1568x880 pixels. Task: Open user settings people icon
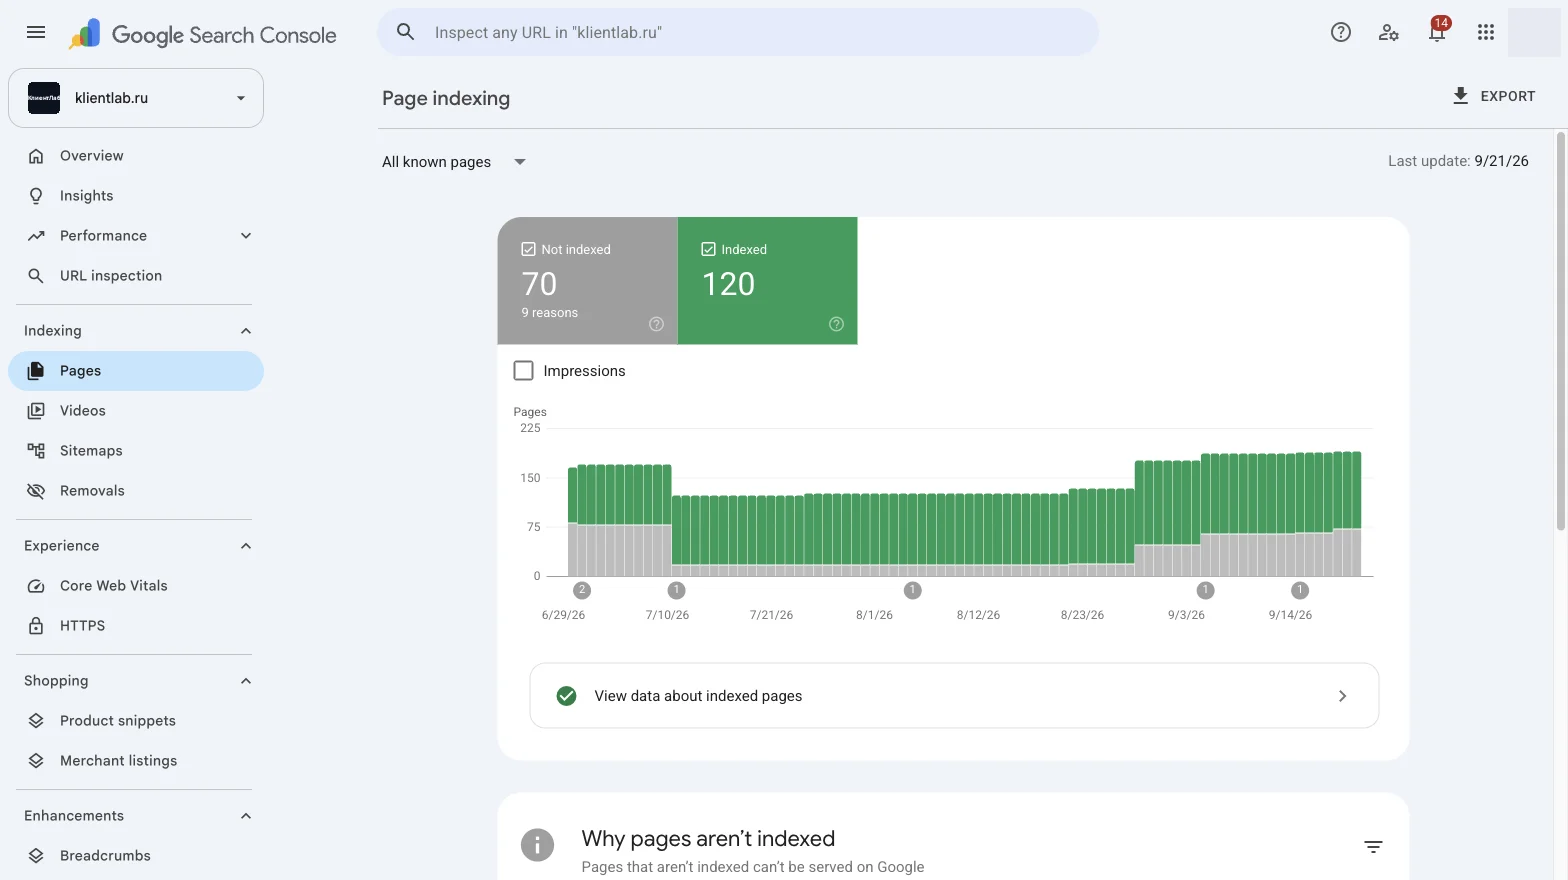pyautogui.click(x=1389, y=32)
